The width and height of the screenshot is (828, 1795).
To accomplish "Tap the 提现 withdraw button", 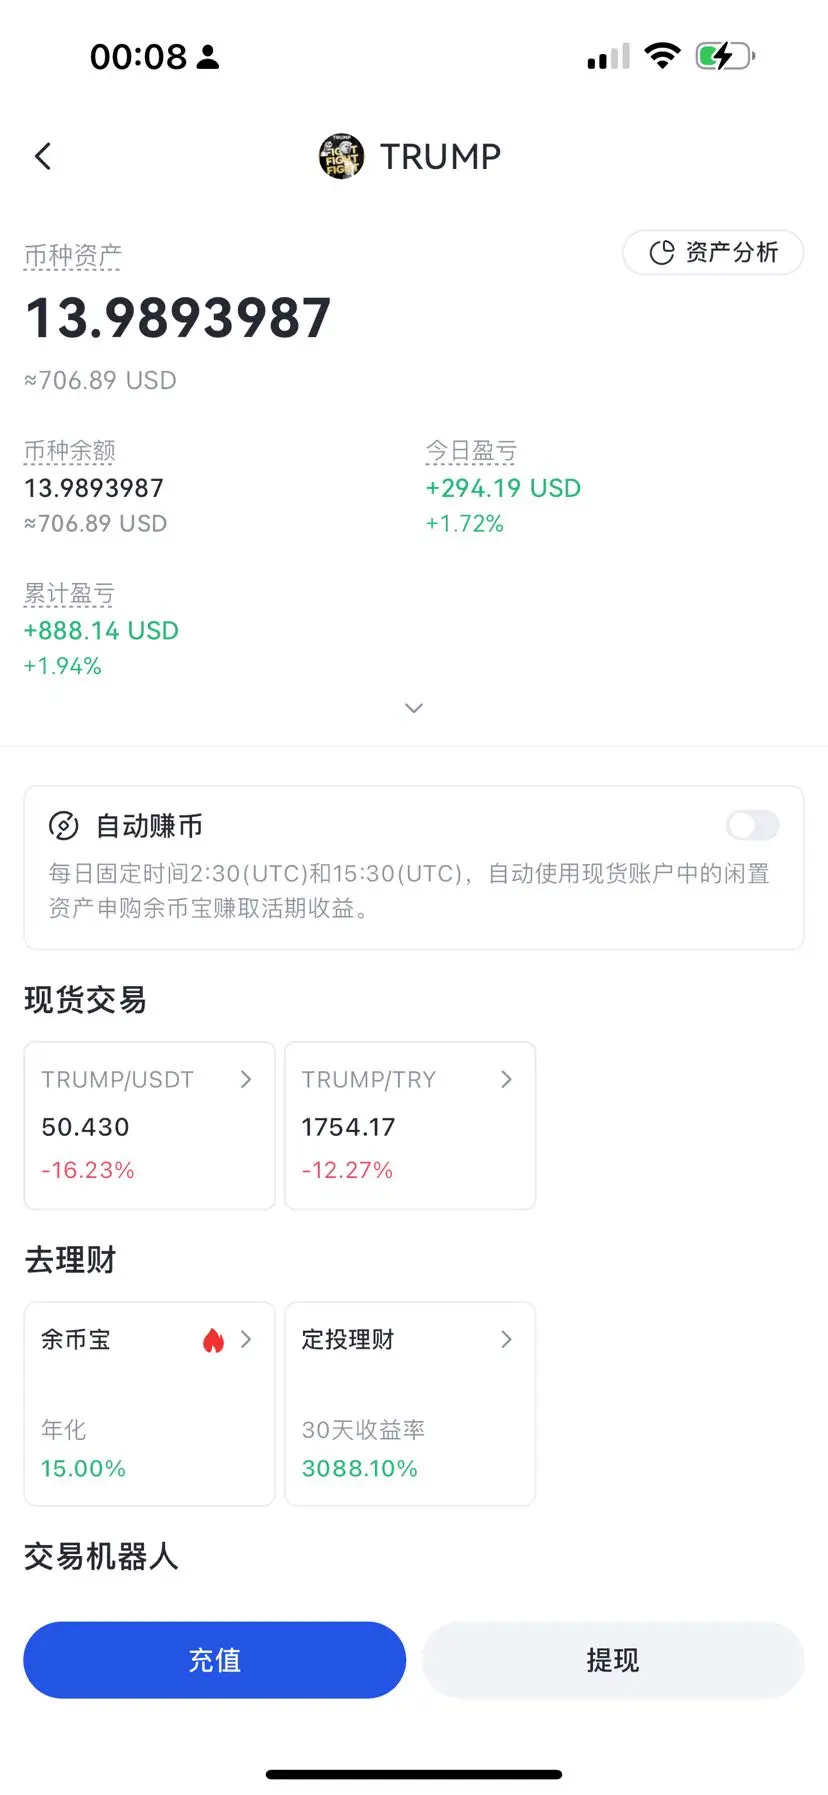I will [x=613, y=1660].
